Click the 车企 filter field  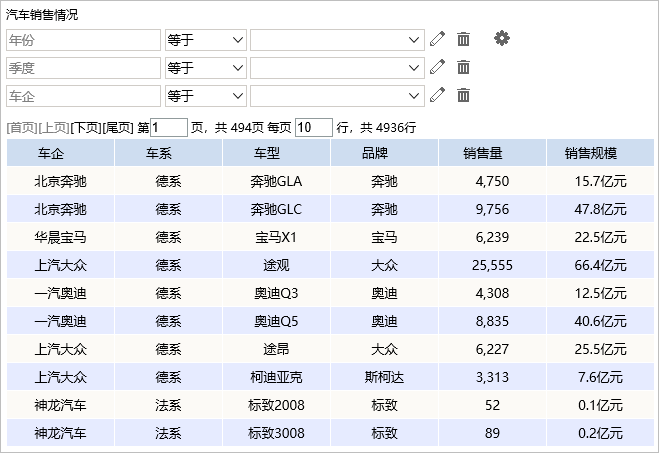[83, 96]
